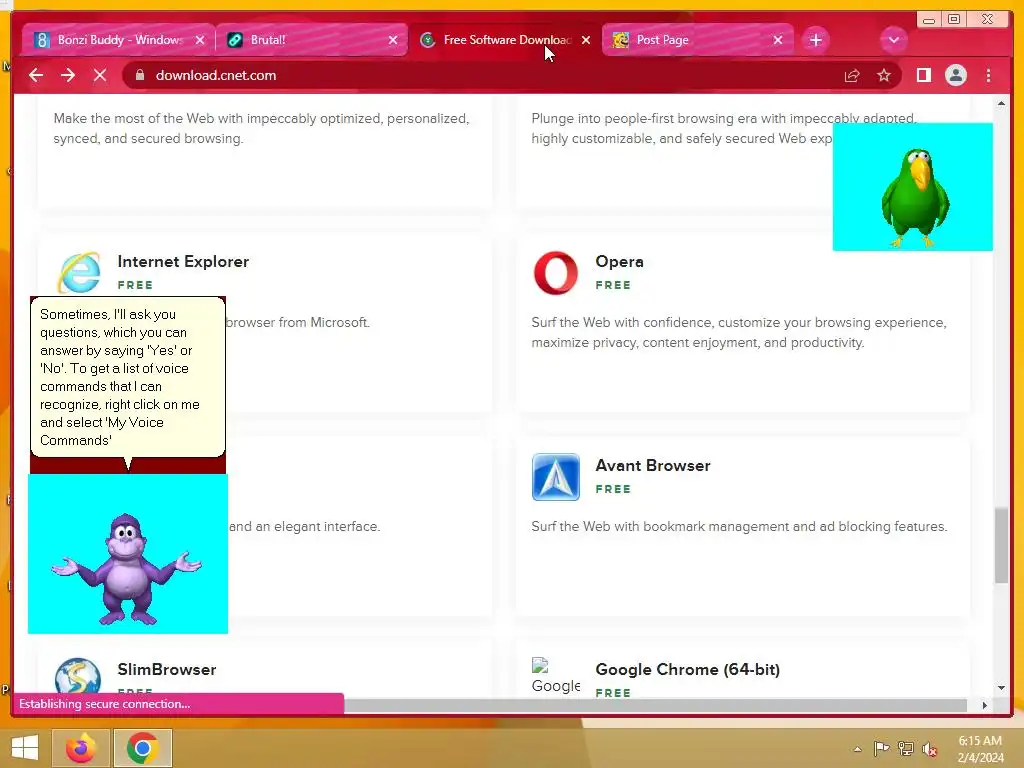The image size is (1024, 768).
Task: Open the Action Center flag icon
Action: [x=881, y=748]
